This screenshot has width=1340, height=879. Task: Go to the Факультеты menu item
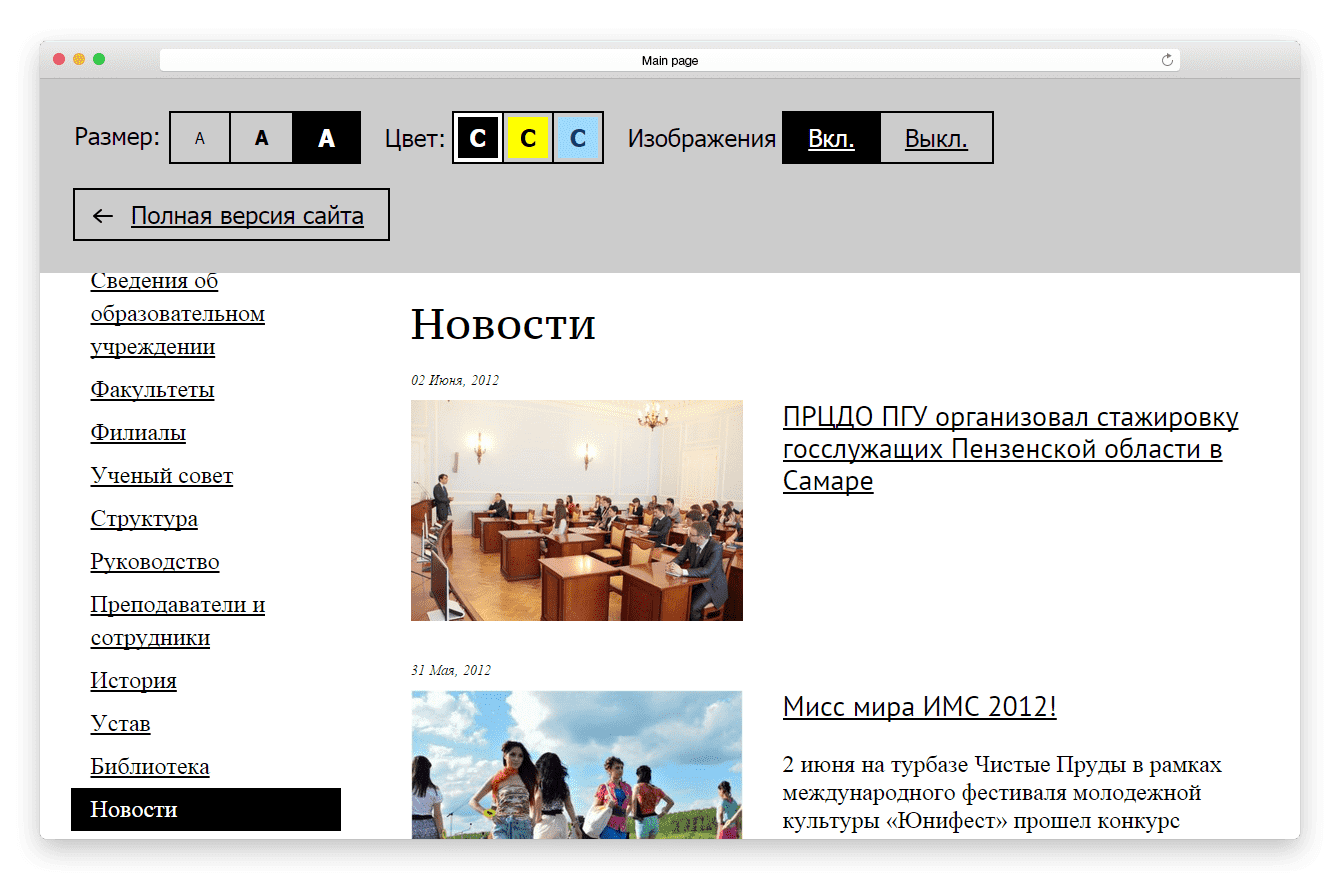[x=152, y=390]
